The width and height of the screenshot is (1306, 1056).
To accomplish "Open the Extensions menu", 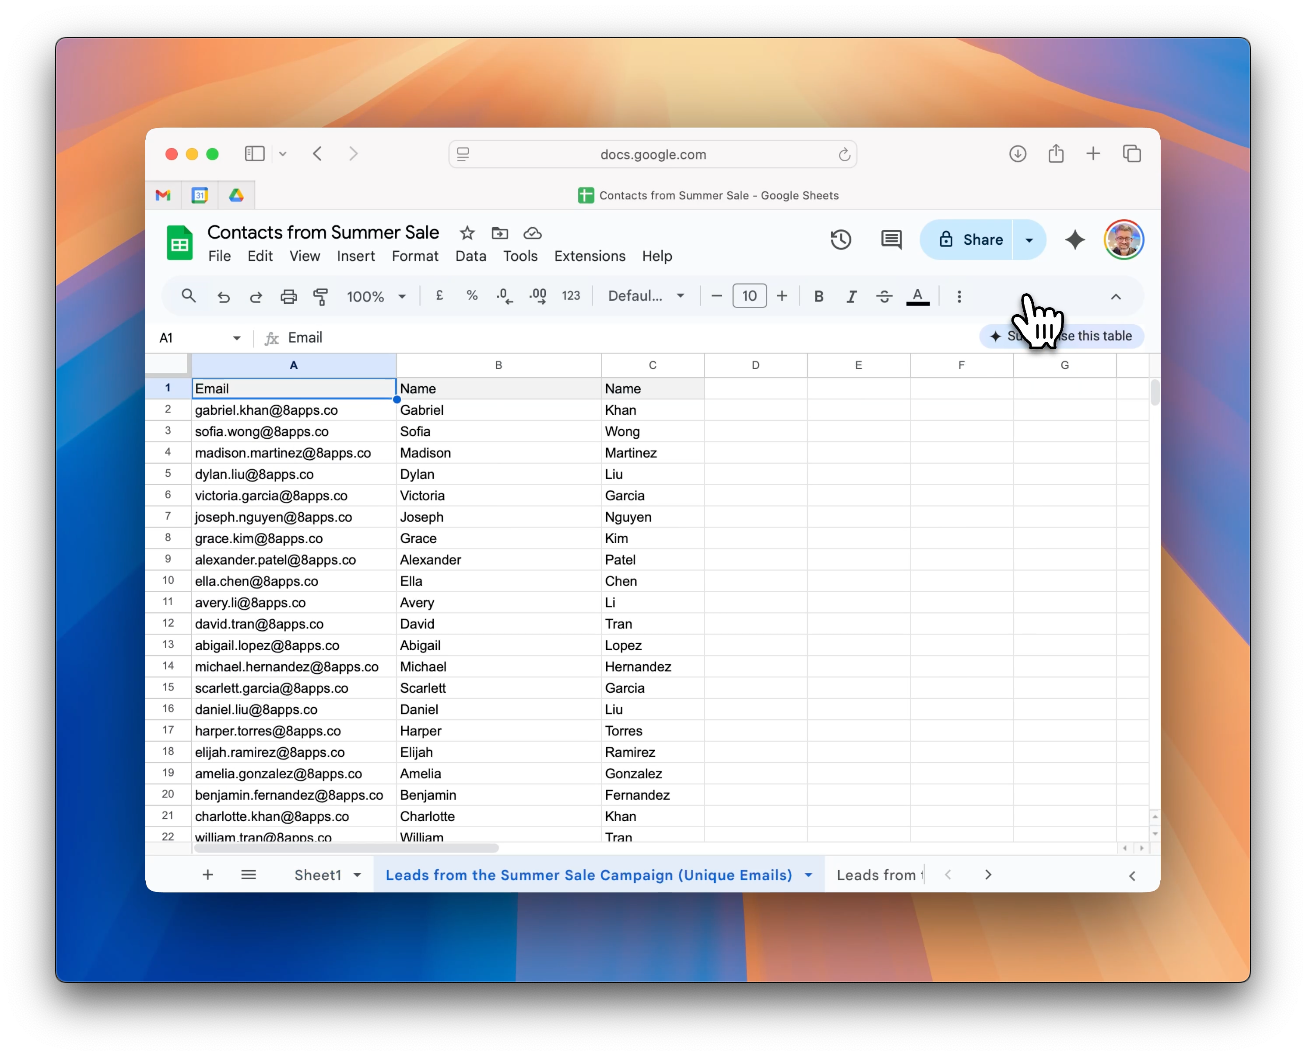I will (589, 256).
